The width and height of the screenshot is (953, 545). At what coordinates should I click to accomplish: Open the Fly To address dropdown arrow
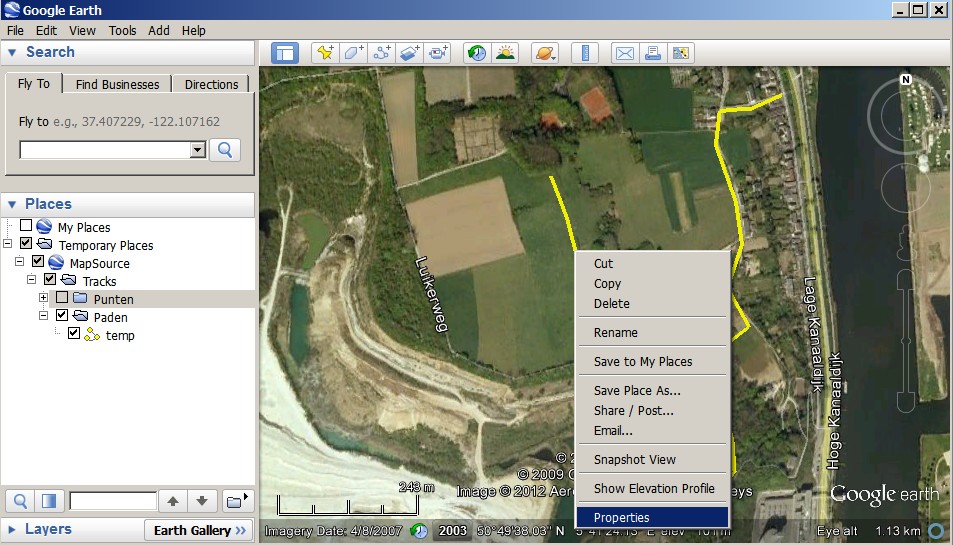pyautogui.click(x=198, y=150)
